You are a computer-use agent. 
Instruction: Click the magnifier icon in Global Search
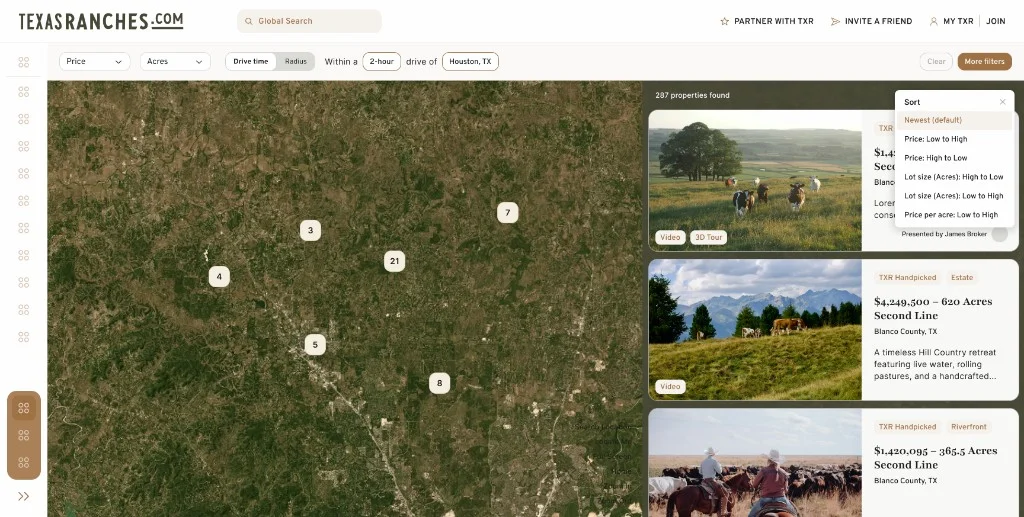(249, 21)
